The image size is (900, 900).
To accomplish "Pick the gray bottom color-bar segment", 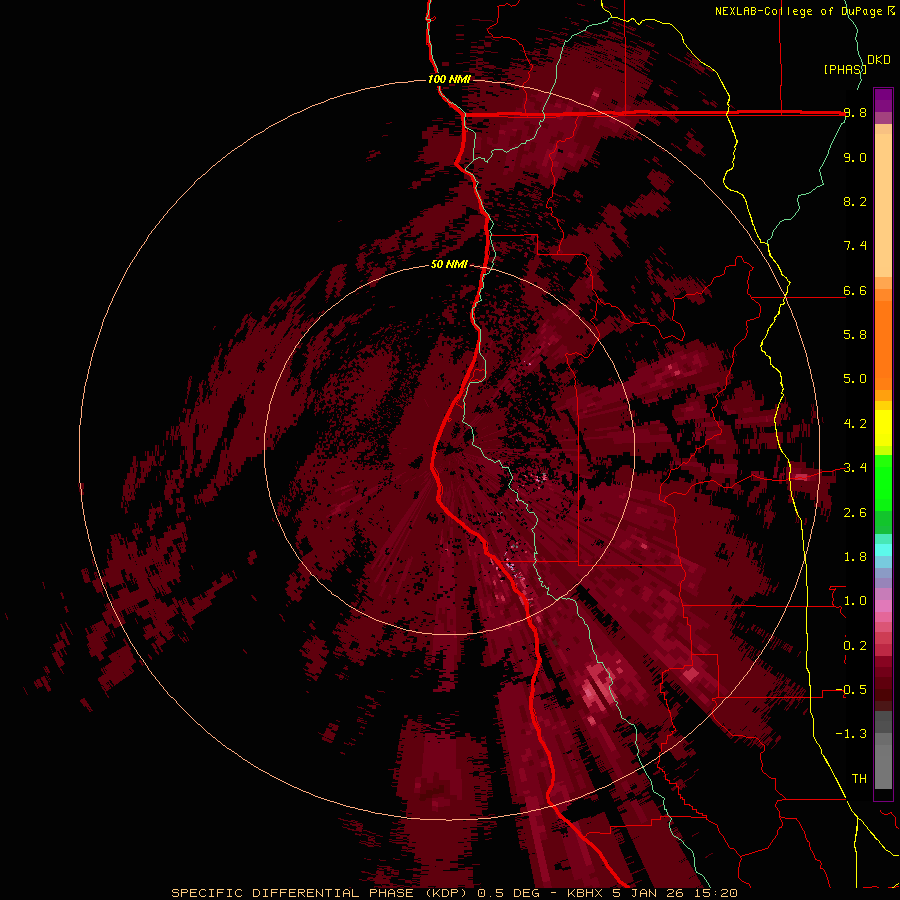I will (x=883, y=766).
